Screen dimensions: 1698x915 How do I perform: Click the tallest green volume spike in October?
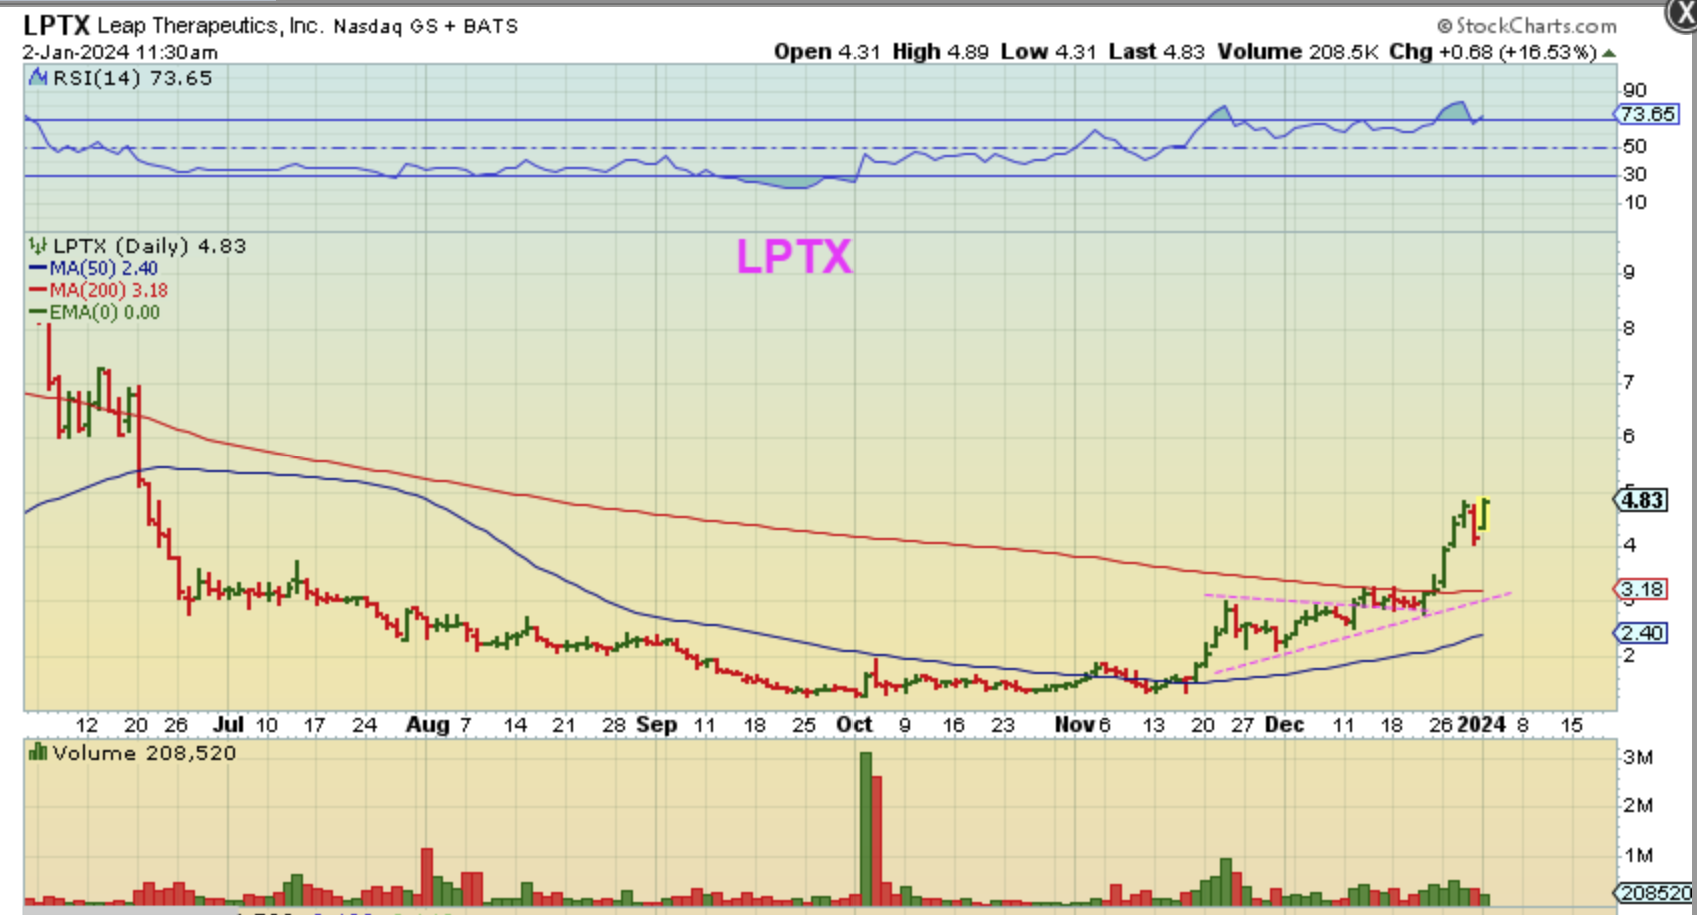tap(865, 828)
